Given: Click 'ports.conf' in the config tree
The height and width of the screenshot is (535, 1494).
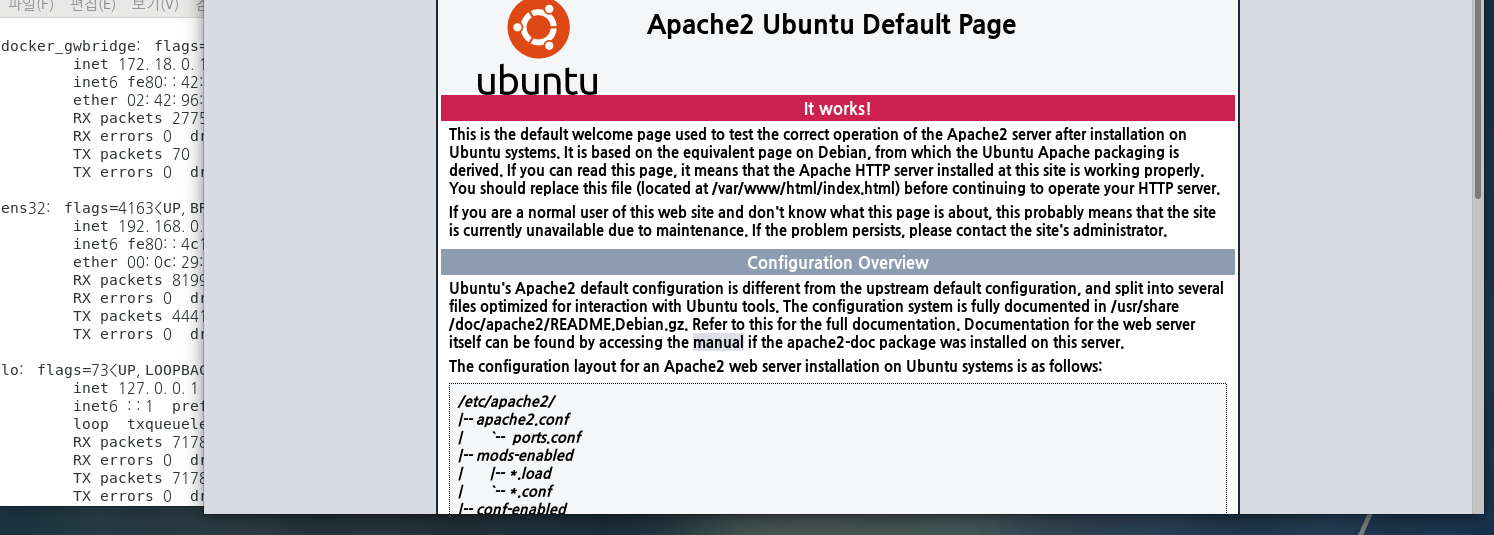Looking at the screenshot, I should (546, 437).
